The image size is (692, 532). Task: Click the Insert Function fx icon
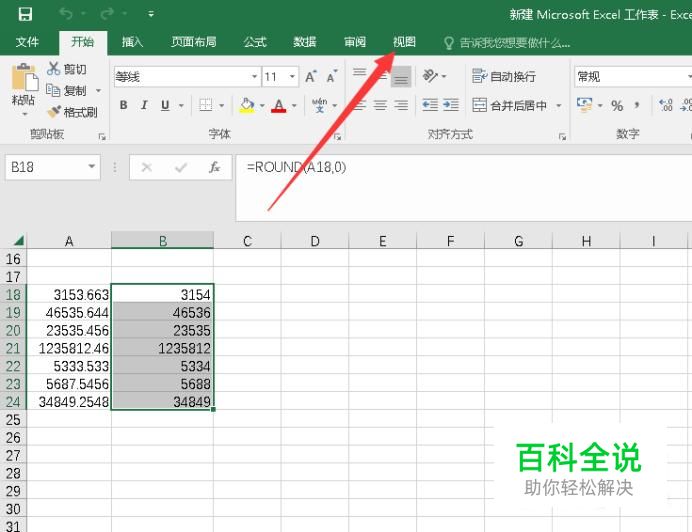(x=214, y=168)
